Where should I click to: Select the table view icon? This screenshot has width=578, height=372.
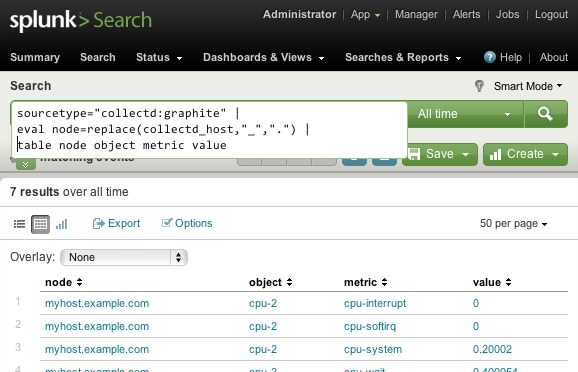click(40, 224)
